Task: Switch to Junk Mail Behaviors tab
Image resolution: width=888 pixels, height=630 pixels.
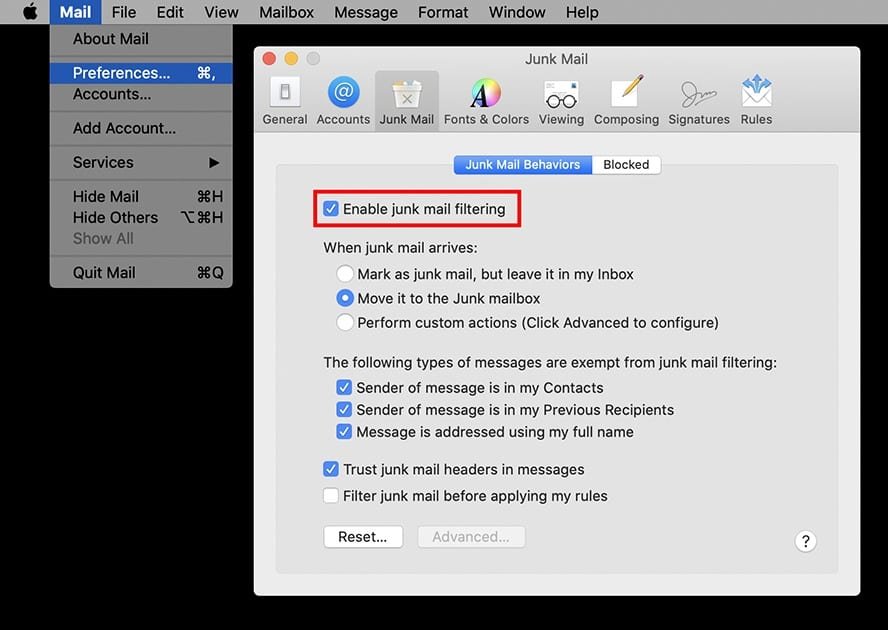Action: pyautogui.click(x=523, y=165)
